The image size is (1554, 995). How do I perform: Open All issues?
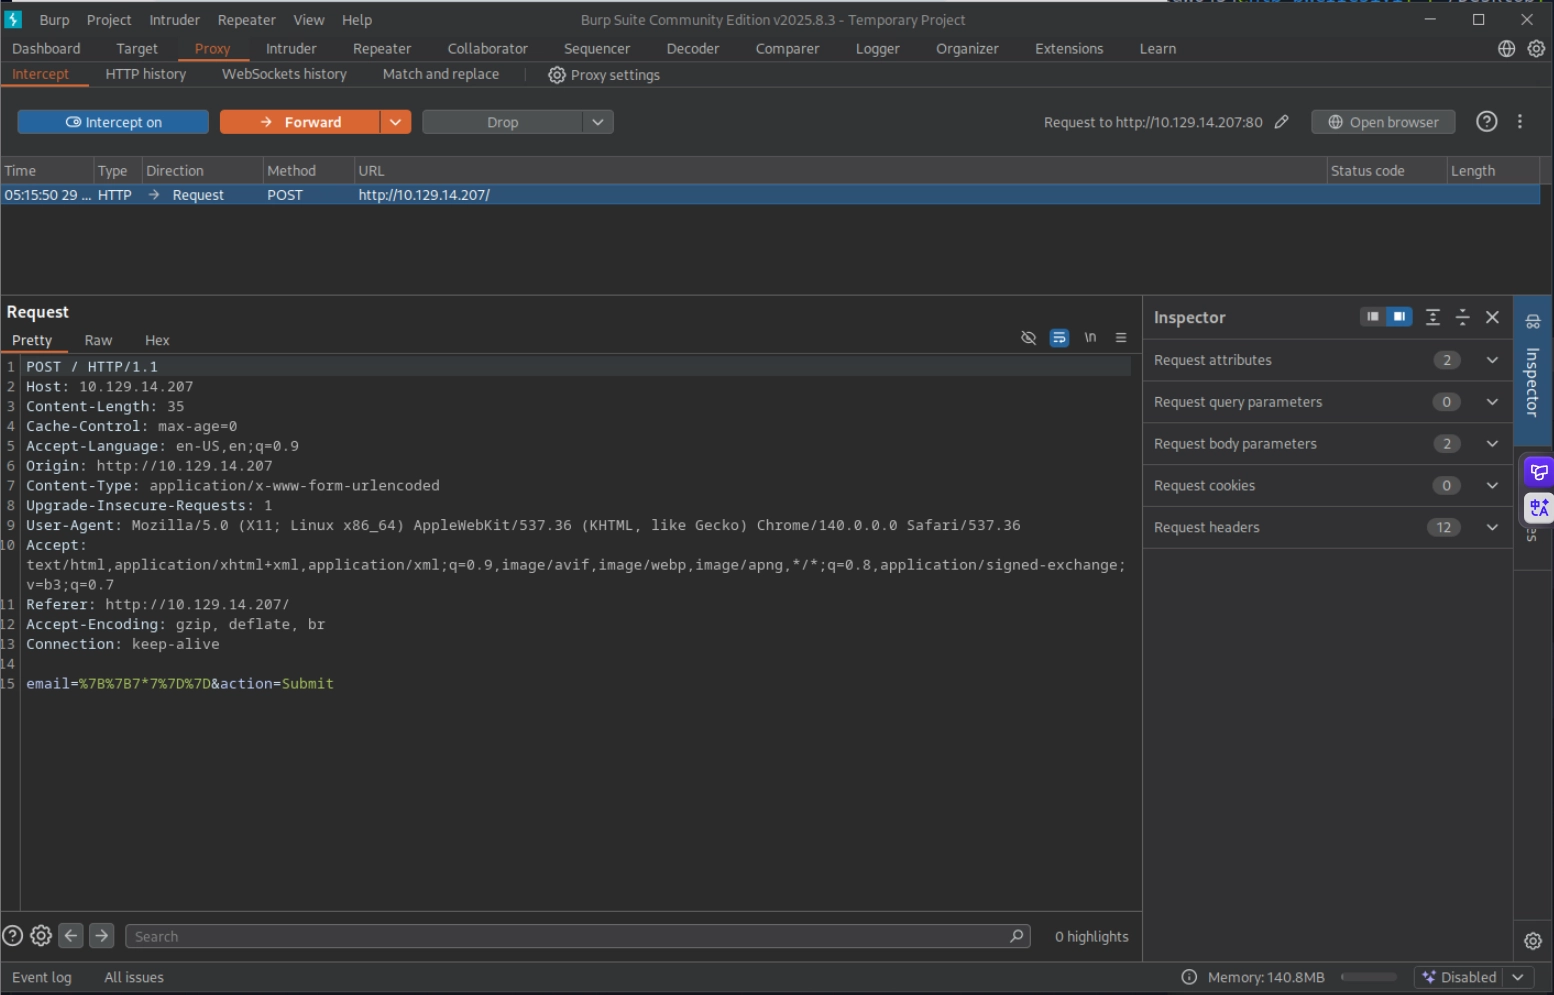coord(134,977)
